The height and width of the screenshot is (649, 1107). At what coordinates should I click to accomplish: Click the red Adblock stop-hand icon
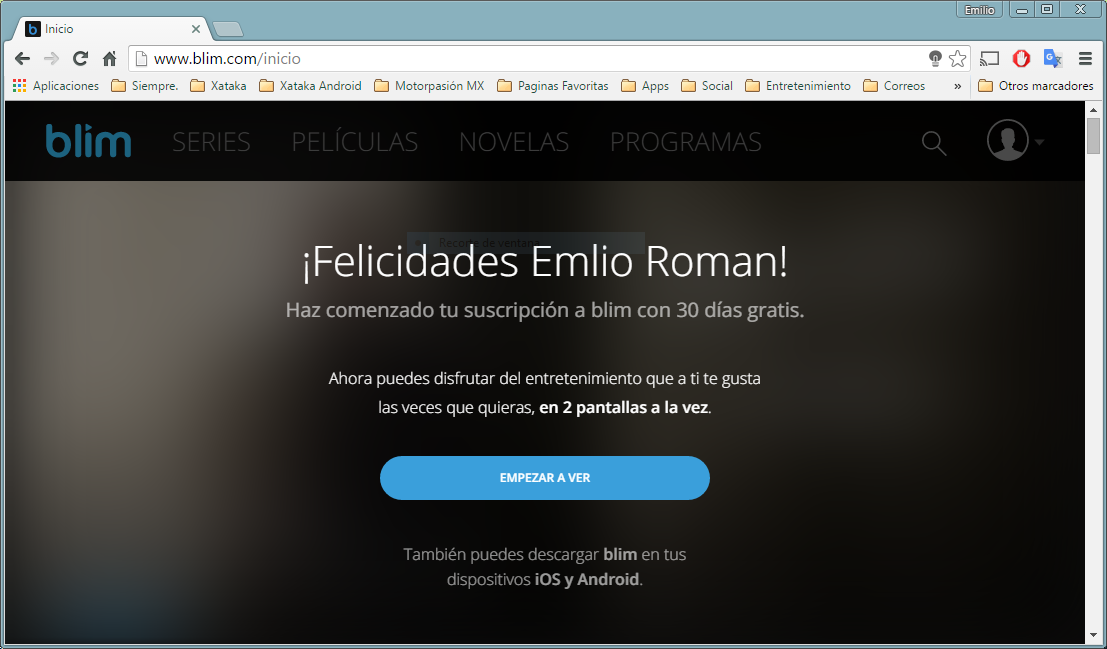[x=1021, y=59]
